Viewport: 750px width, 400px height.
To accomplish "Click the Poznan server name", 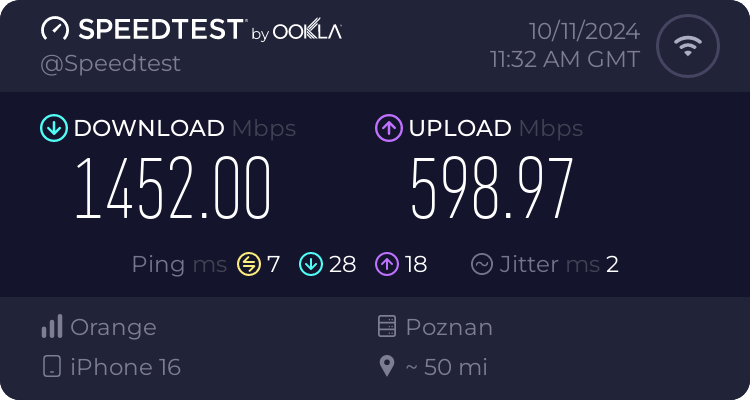I will click(449, 327).
